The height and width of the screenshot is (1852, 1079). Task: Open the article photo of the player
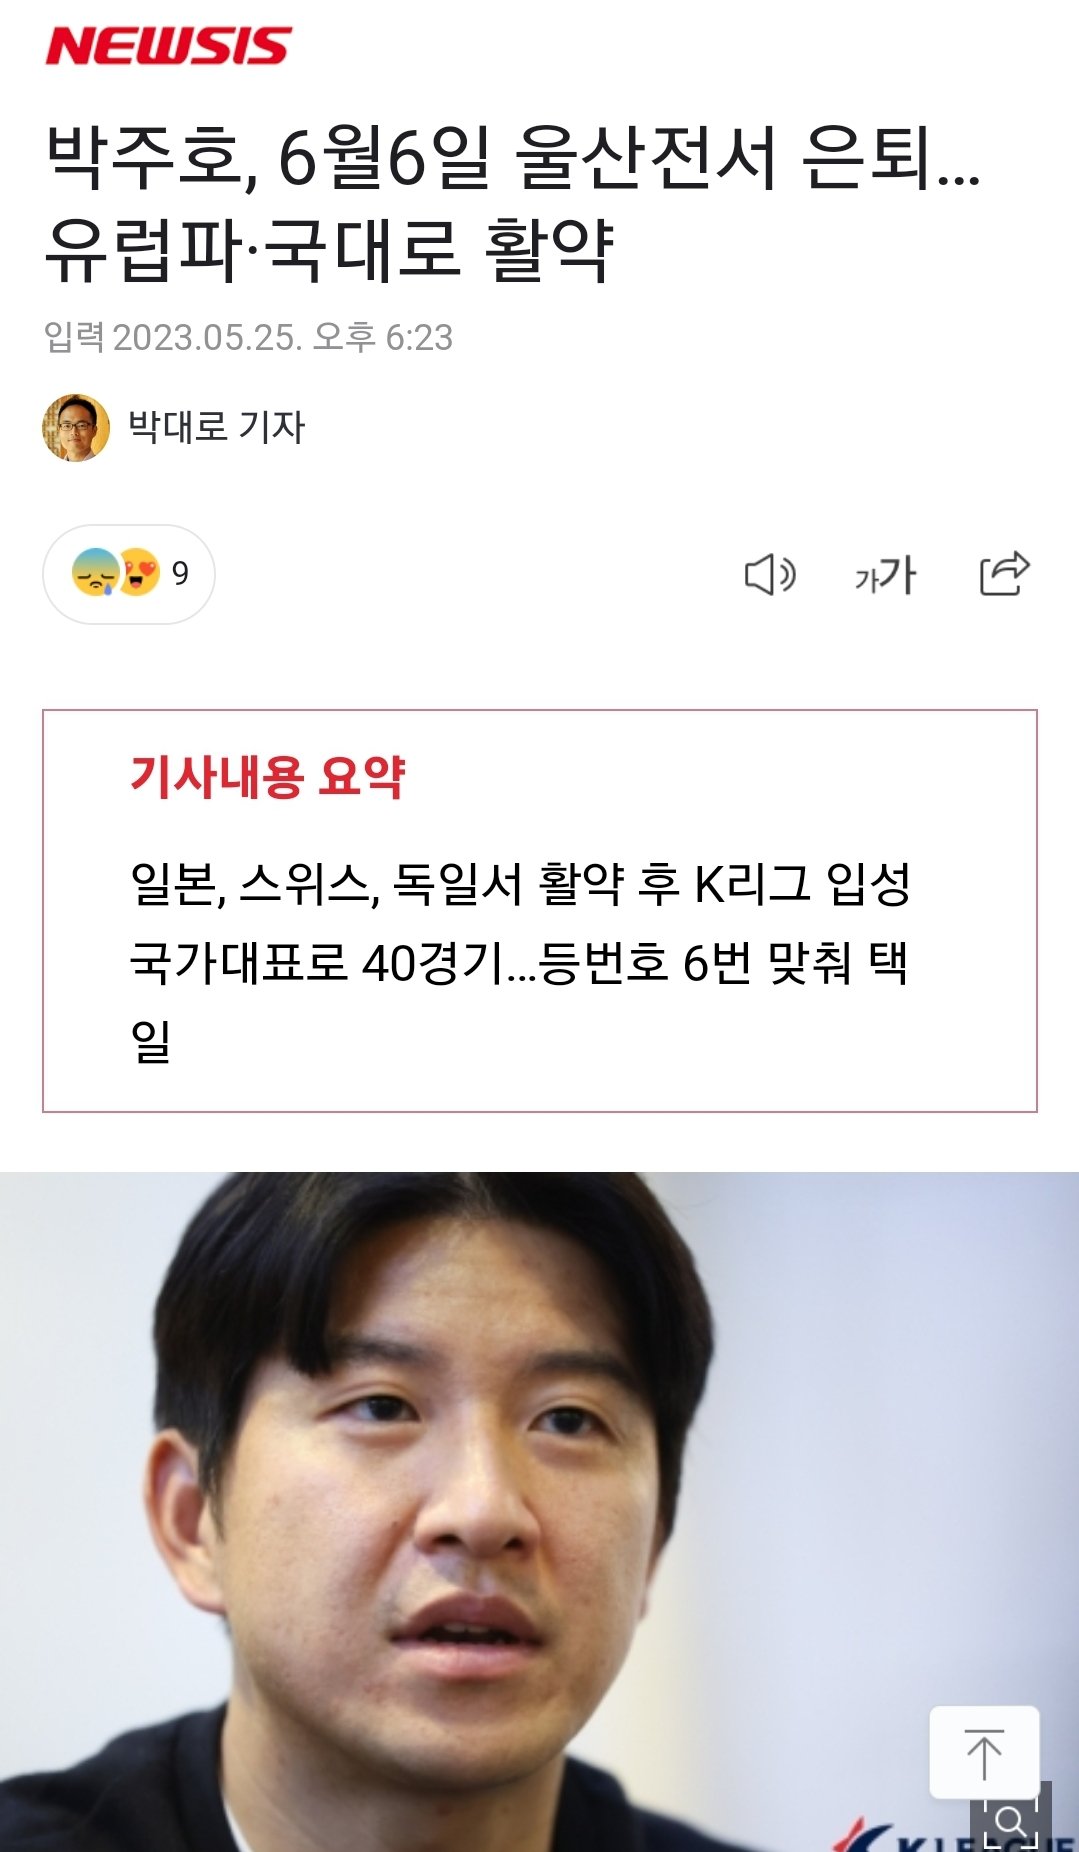[539, 1512]
